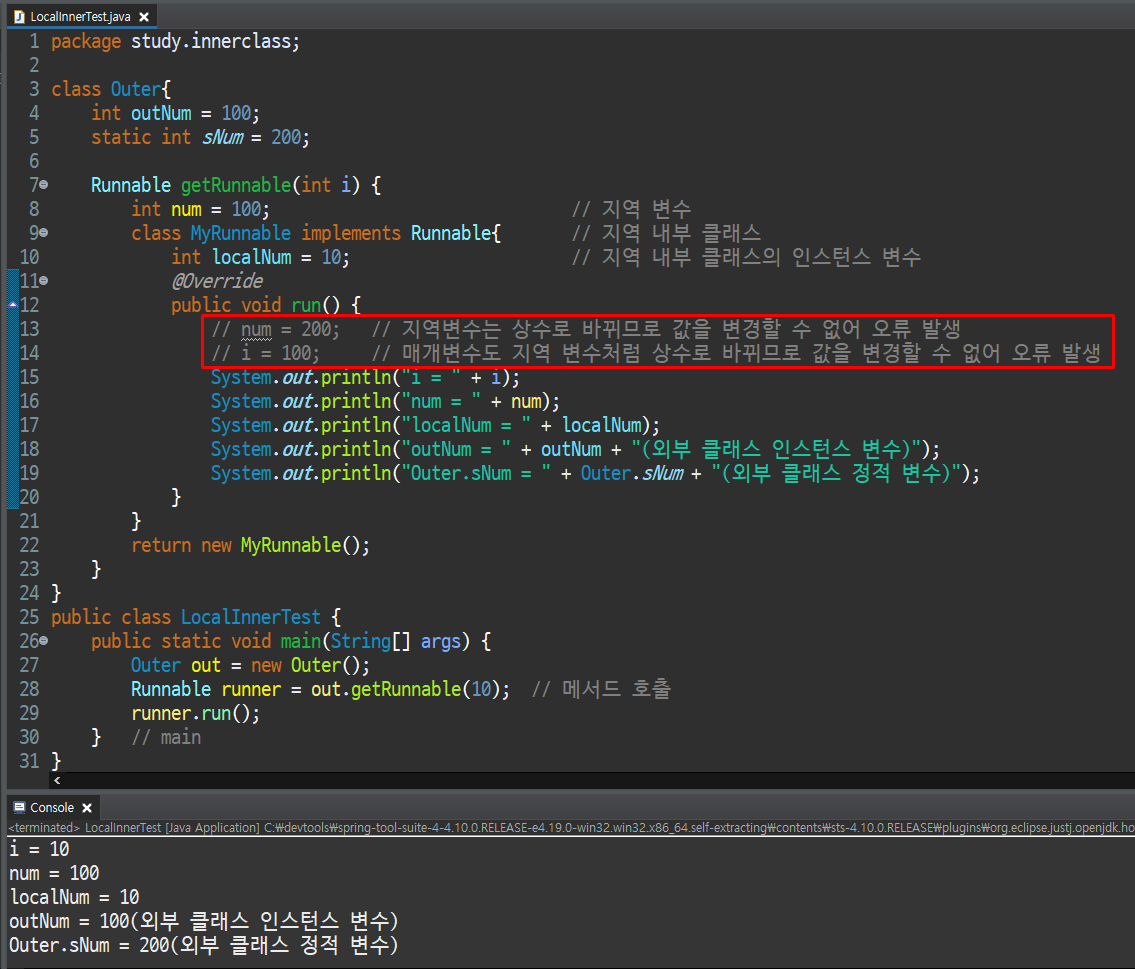Click console line 'outNum = 100(외부 클래스 인스턴스 변수)'
1135x969 pixels.
[x=204, y=921]
